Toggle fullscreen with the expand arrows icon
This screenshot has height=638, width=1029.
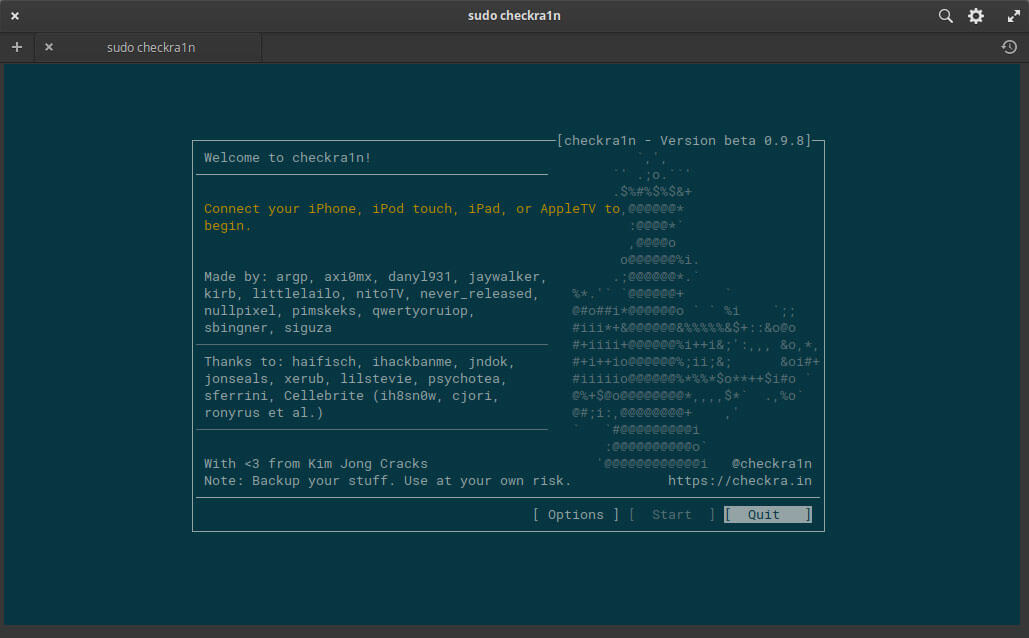1011,16
